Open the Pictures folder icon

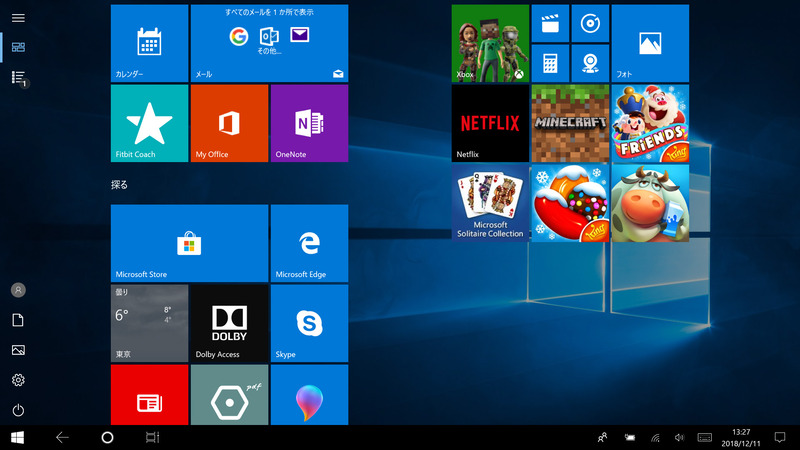(18, 350)
